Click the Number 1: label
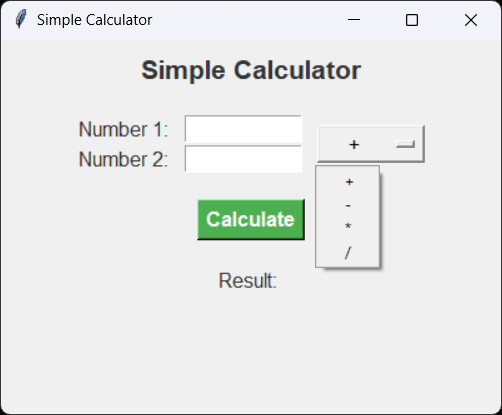 pos(123,129)
